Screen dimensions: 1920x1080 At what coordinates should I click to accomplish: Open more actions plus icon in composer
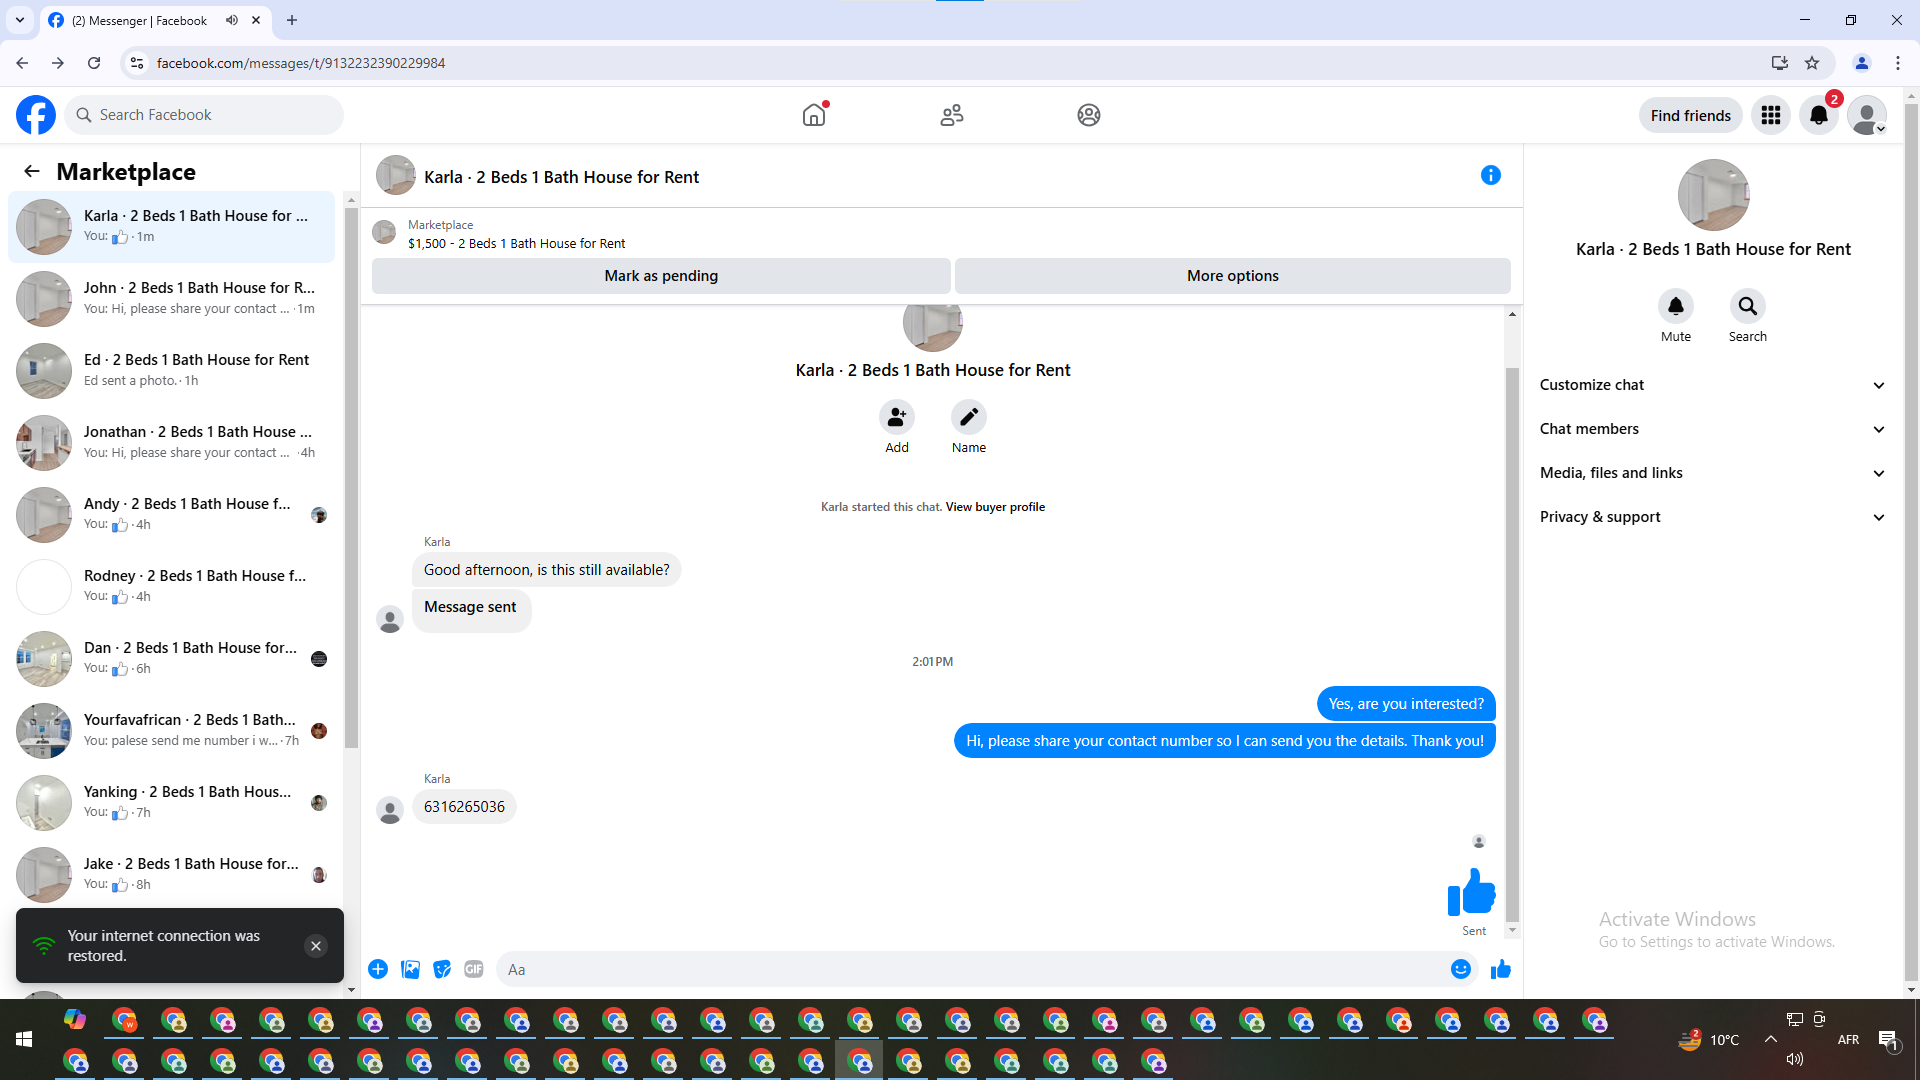(378, 969)
